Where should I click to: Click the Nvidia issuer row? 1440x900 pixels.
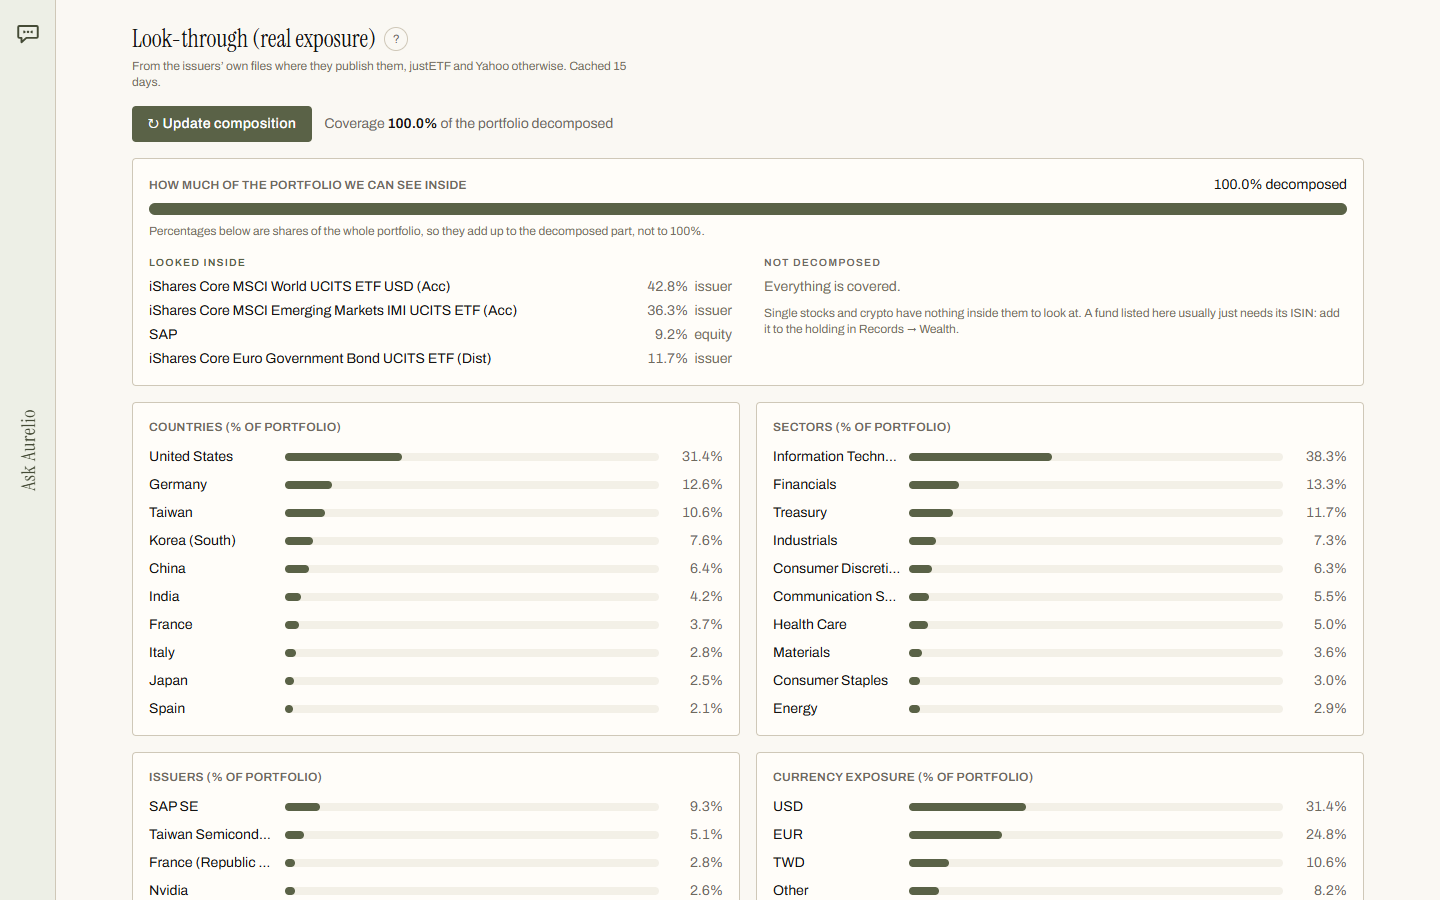pyautogui.click(x=436, y=889)
